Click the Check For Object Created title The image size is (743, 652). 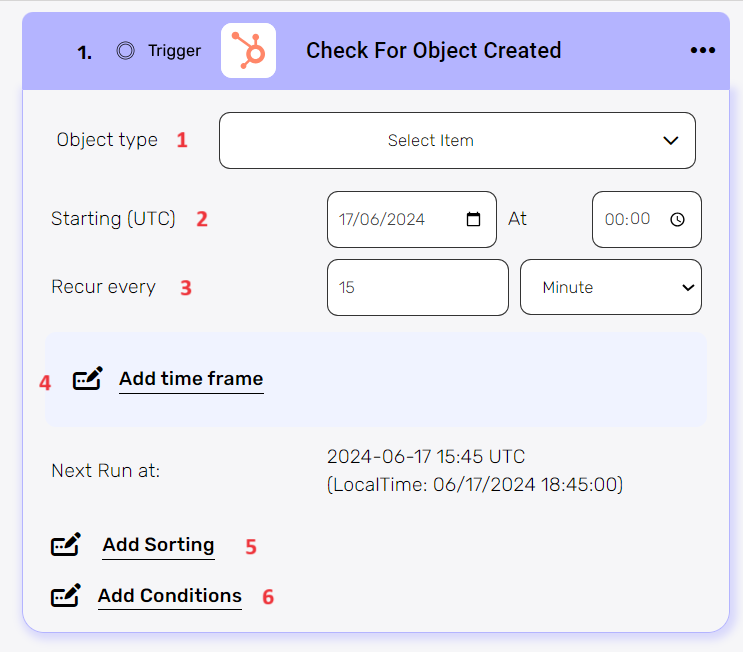(x=433, y=51)
